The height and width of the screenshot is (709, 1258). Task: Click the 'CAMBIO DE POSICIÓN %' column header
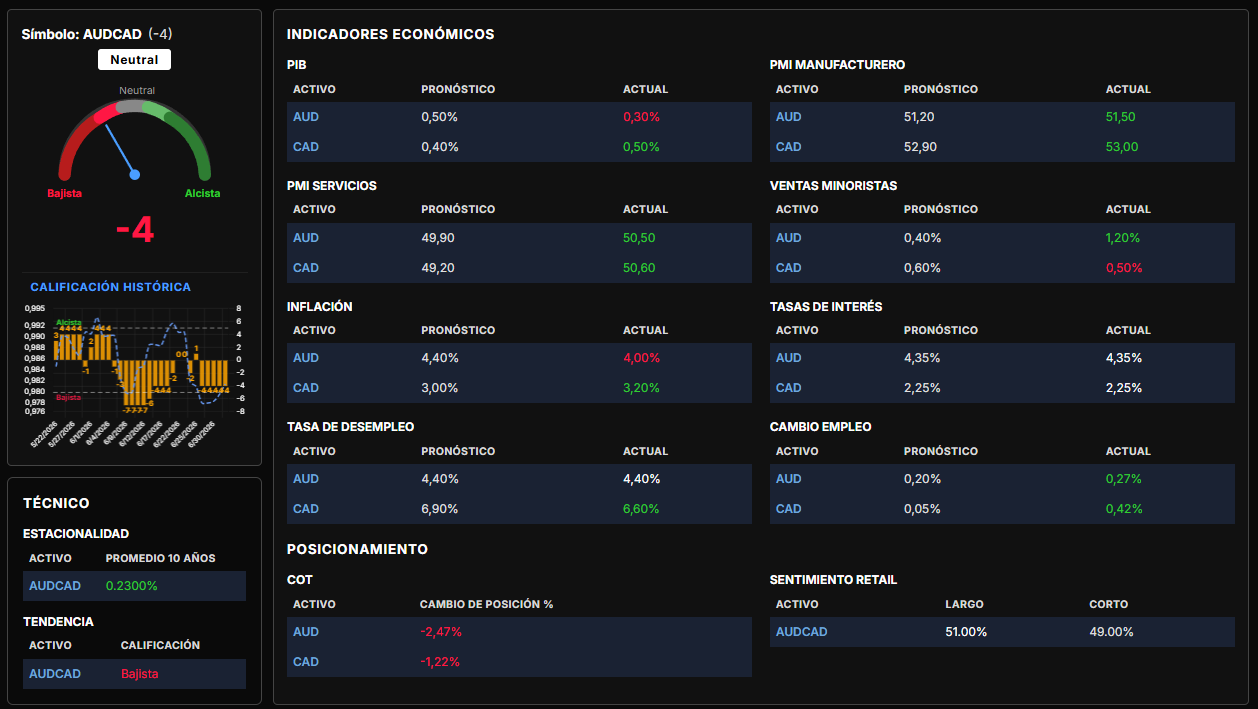pyautogui.click(x=486, y=605)
